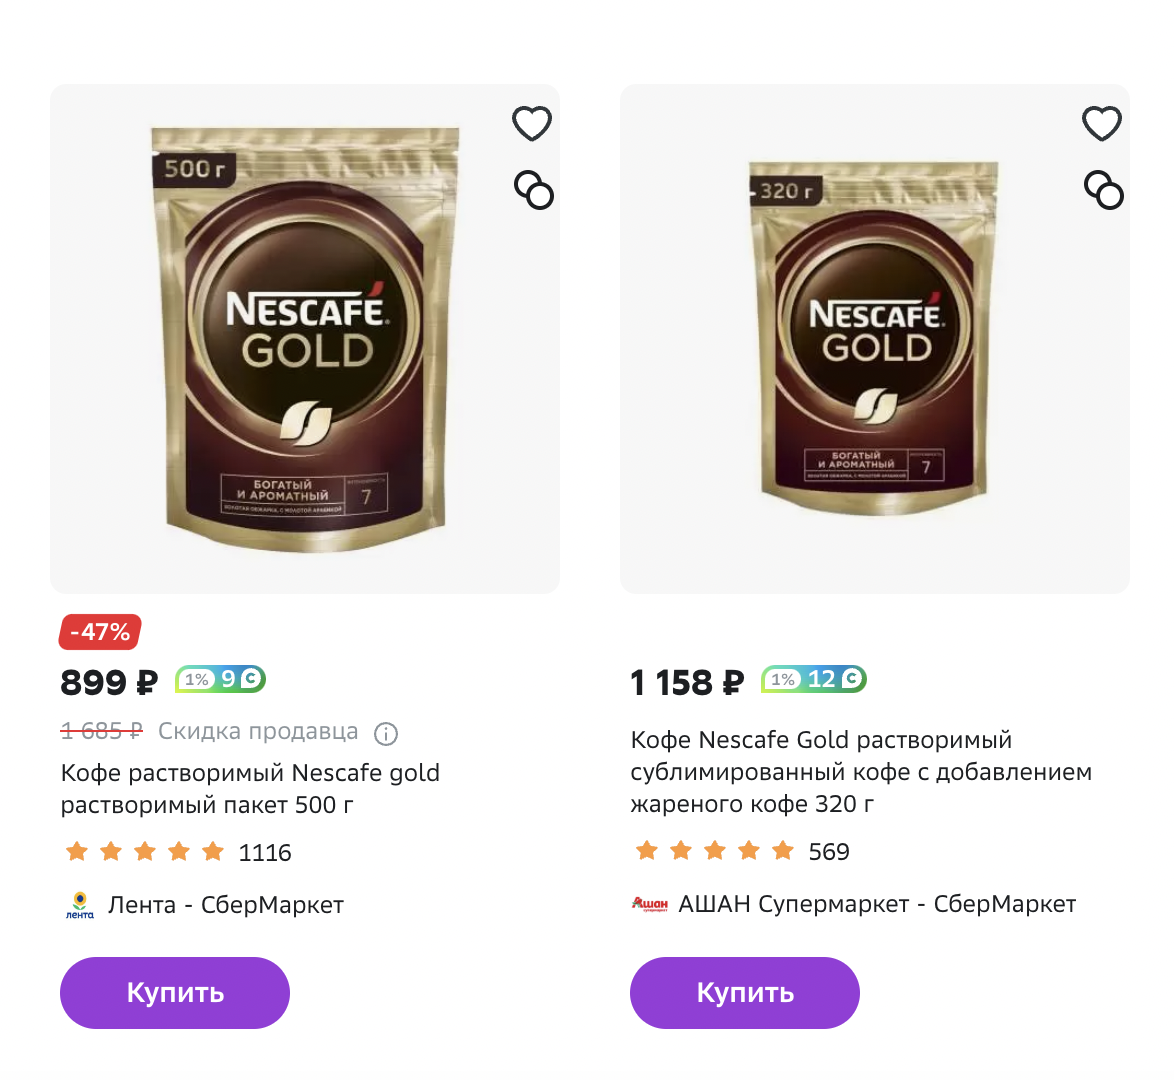Buy the 1 158 ₽ Nescafe Gold pack
The image size is (1174, 1080).
(744, 992)
